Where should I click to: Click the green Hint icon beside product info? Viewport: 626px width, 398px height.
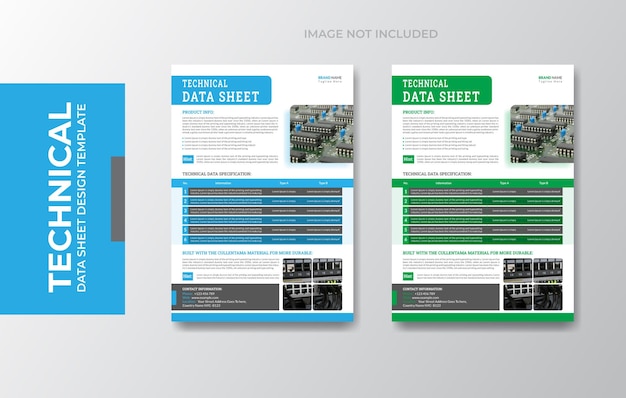coord(408,159)
